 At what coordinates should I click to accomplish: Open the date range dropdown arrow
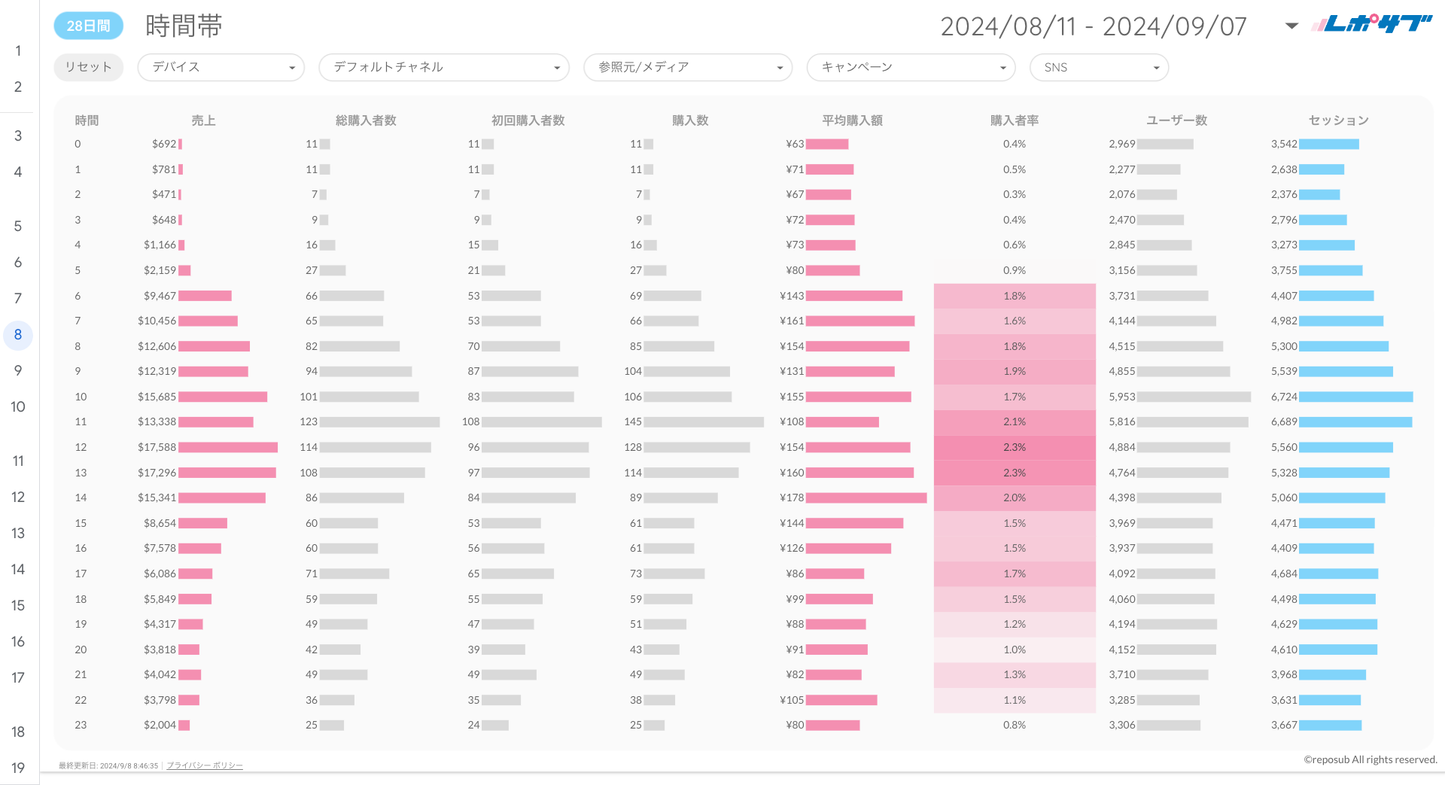(1291, 26)
